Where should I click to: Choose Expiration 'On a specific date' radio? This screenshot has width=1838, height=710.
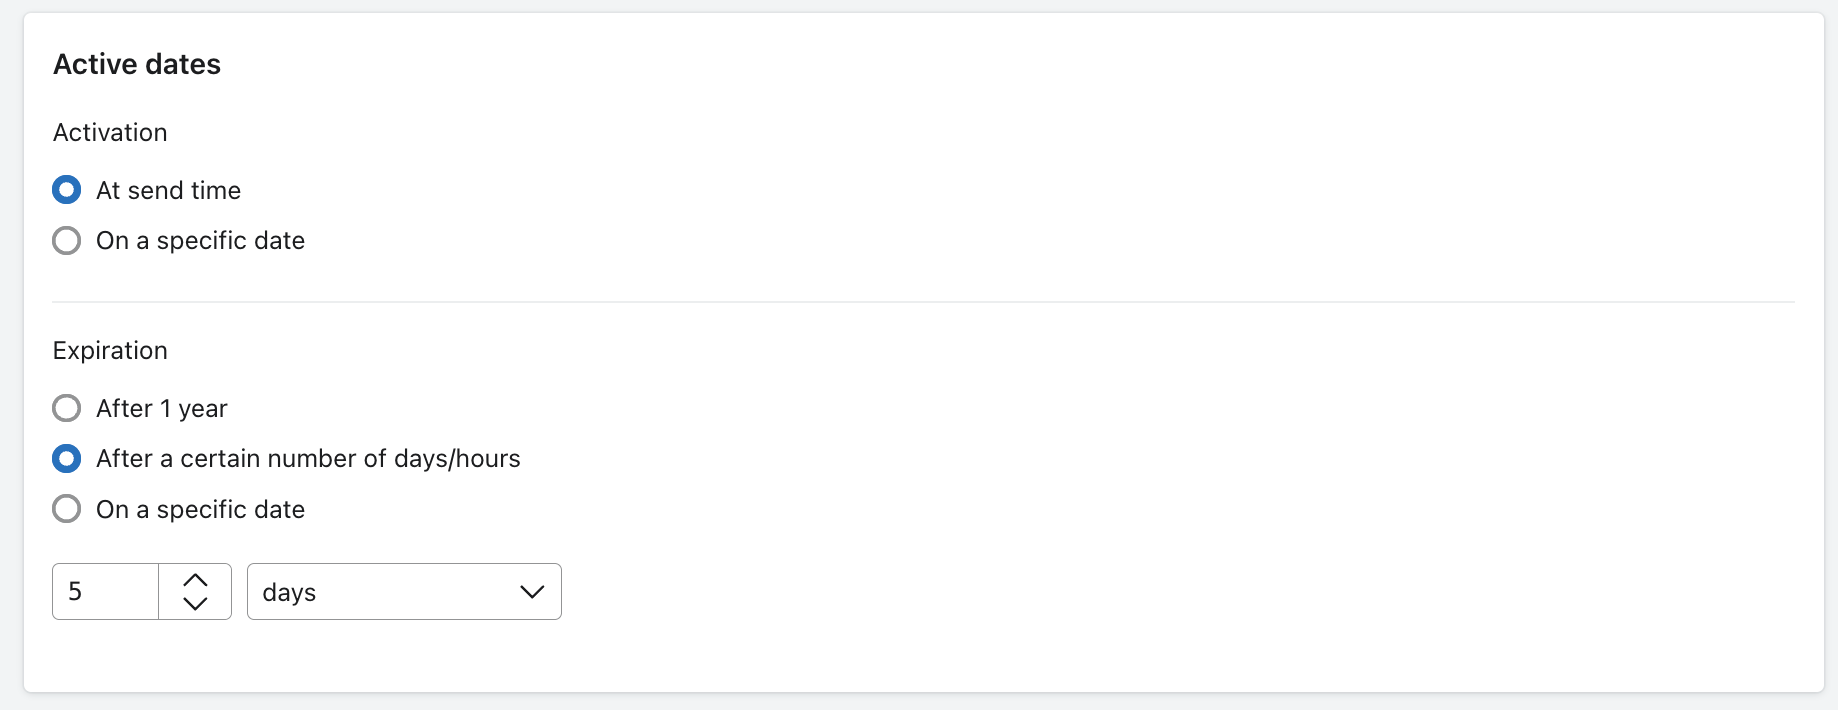(x=67, y=509)
